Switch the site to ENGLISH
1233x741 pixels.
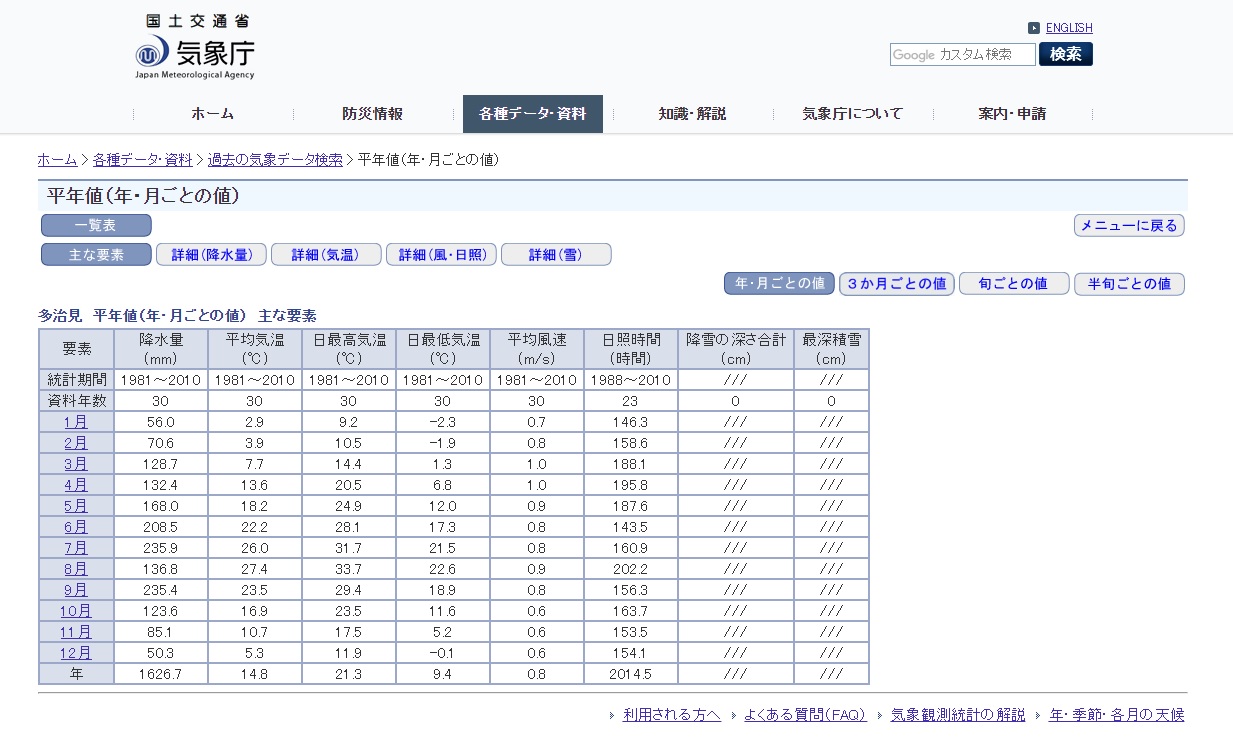click(x=1069, y=28)
